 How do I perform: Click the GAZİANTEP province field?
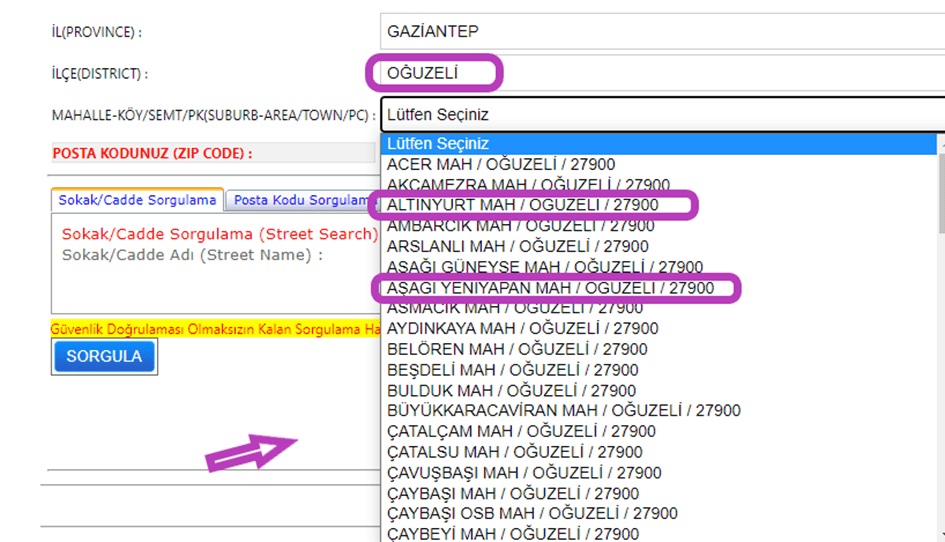(660, 31)
